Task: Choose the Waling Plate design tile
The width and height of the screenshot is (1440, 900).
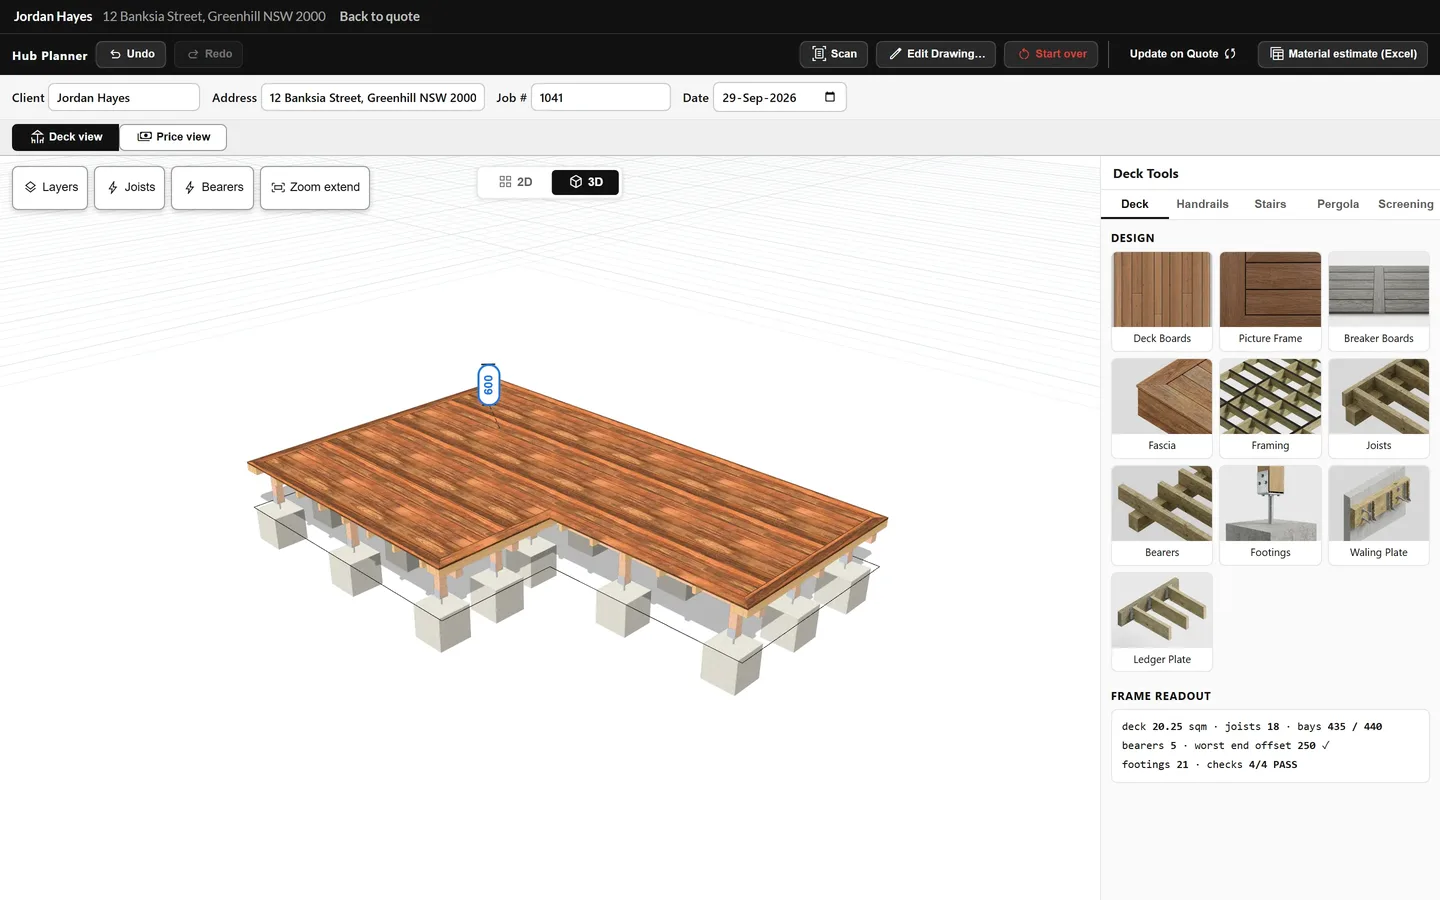Action: (x=1379, y=515)
